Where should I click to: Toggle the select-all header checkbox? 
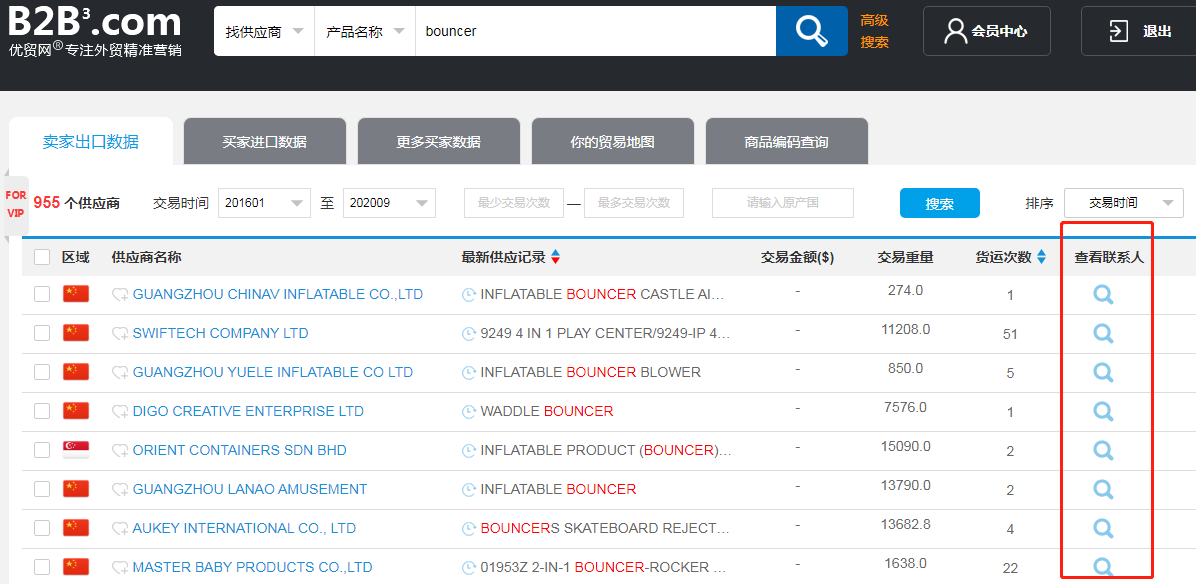tap(42, 257)
